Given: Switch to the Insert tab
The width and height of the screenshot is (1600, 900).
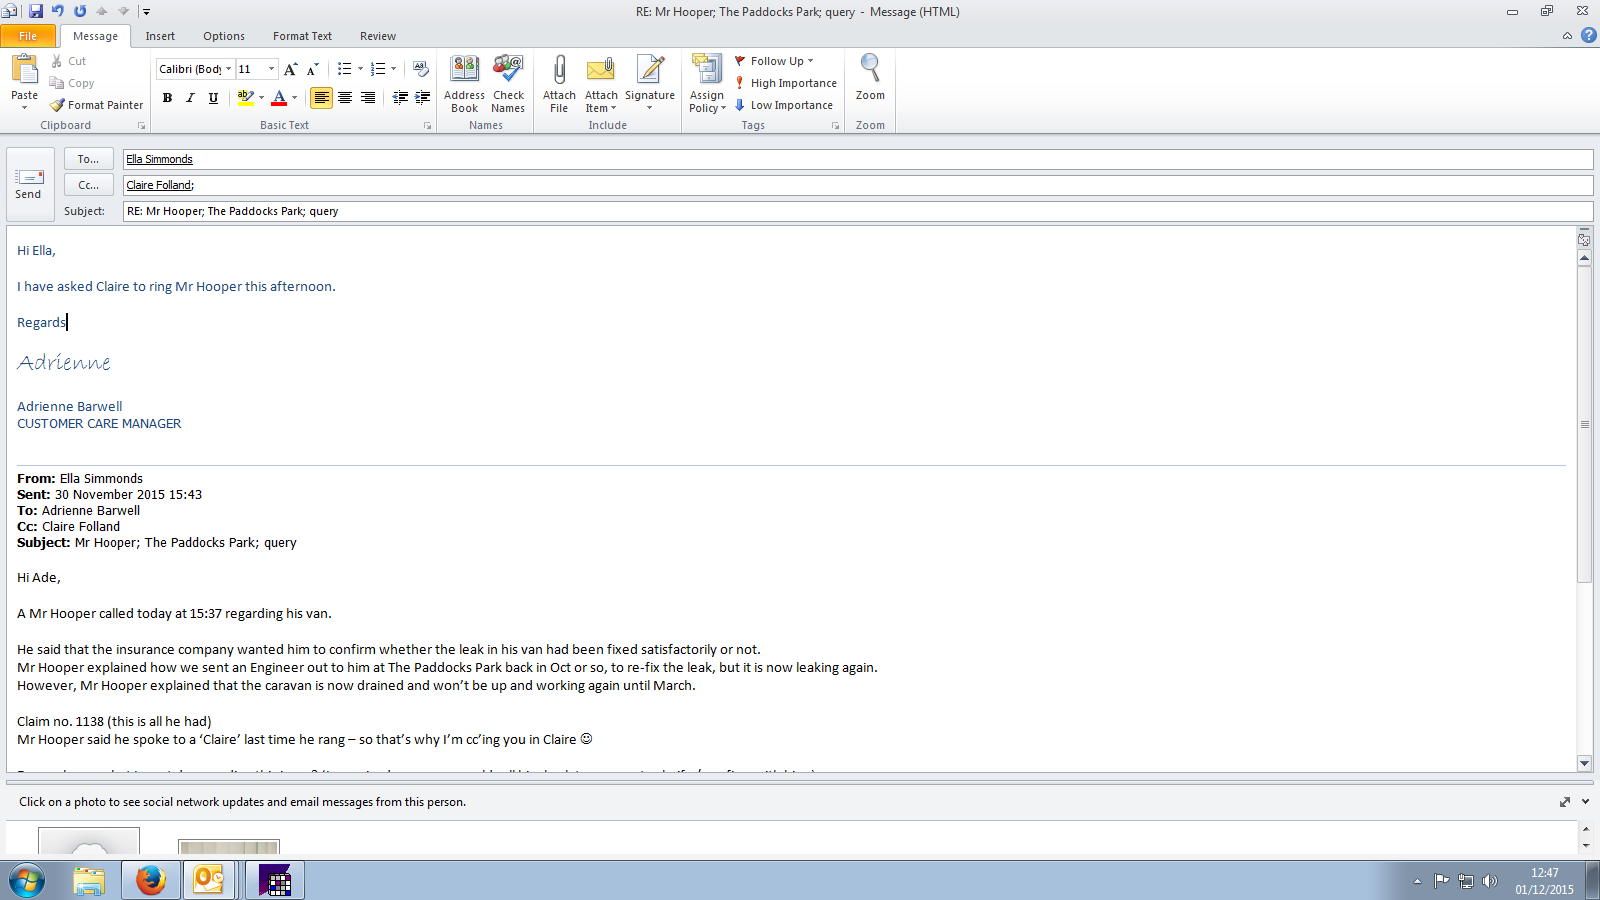Looking at the screenshot, I should tap(160, 36).
